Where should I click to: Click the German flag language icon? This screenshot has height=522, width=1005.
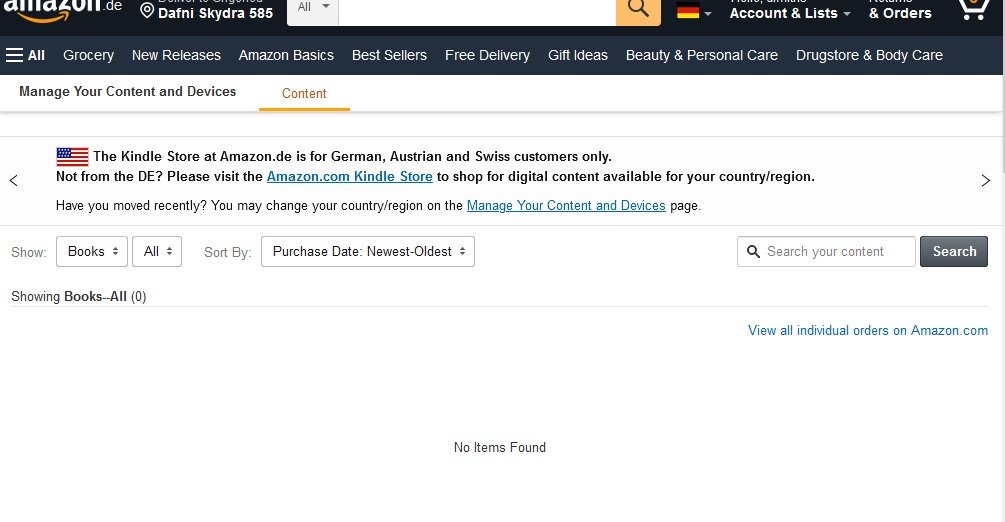tap(688, 11)
